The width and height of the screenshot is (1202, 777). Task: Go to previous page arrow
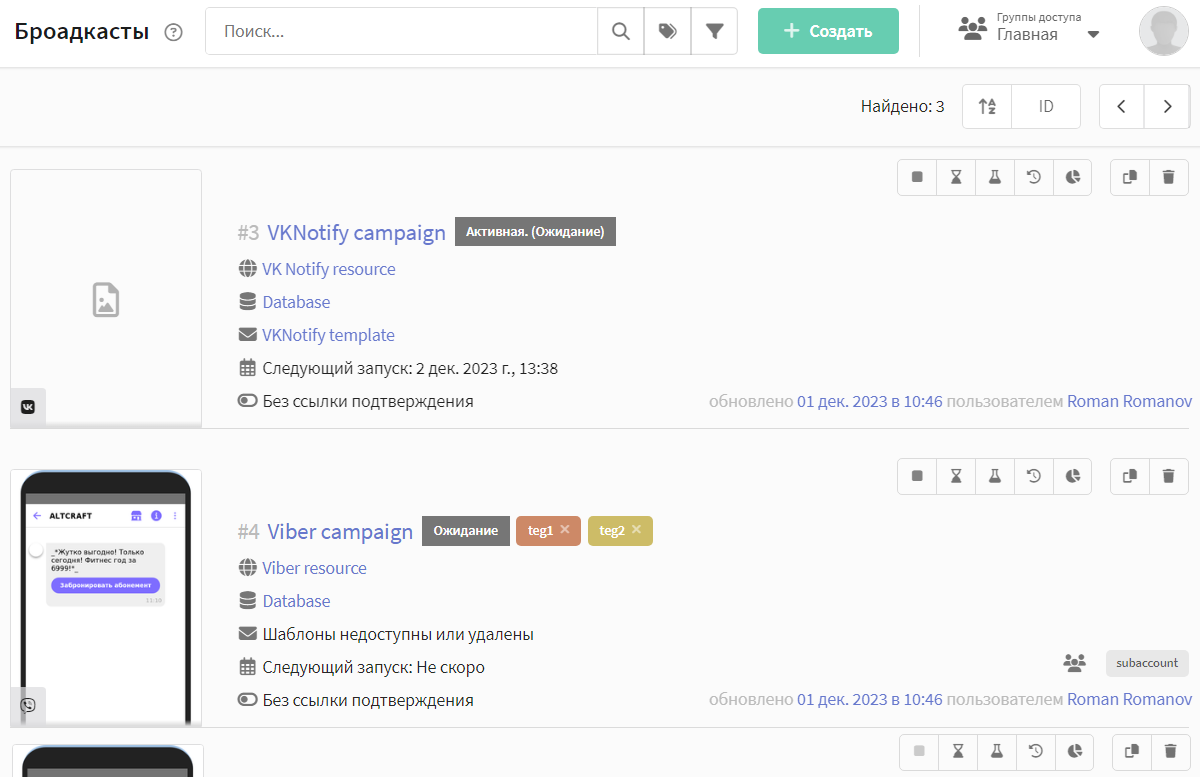point(1122,106)
